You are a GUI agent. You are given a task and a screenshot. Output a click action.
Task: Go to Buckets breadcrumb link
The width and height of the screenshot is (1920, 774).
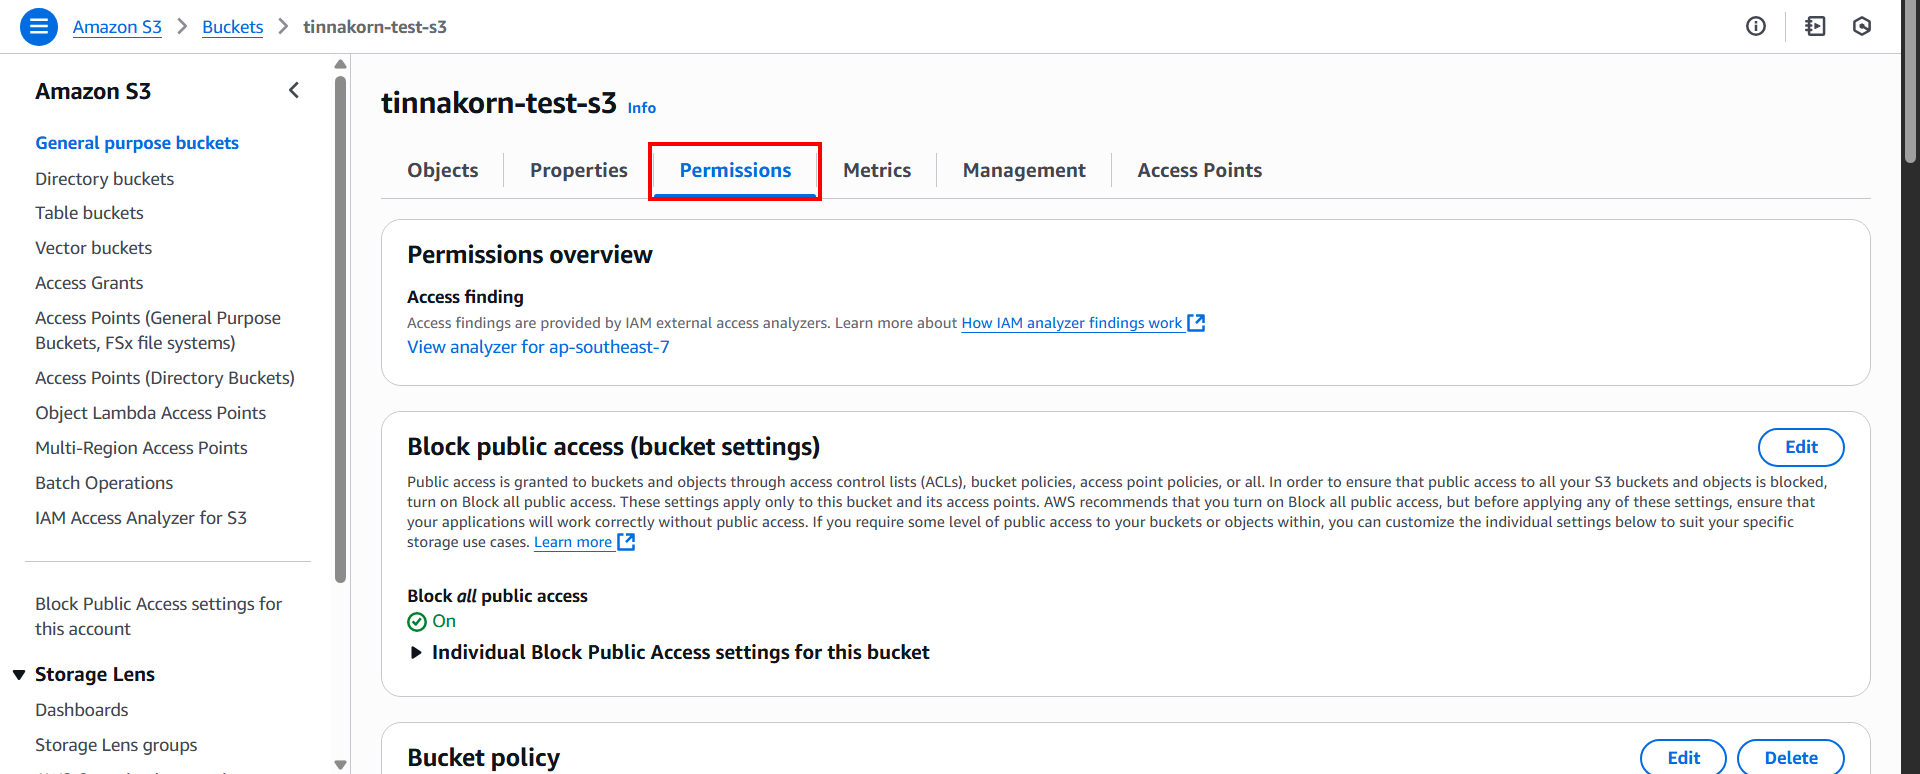[232, 27]
